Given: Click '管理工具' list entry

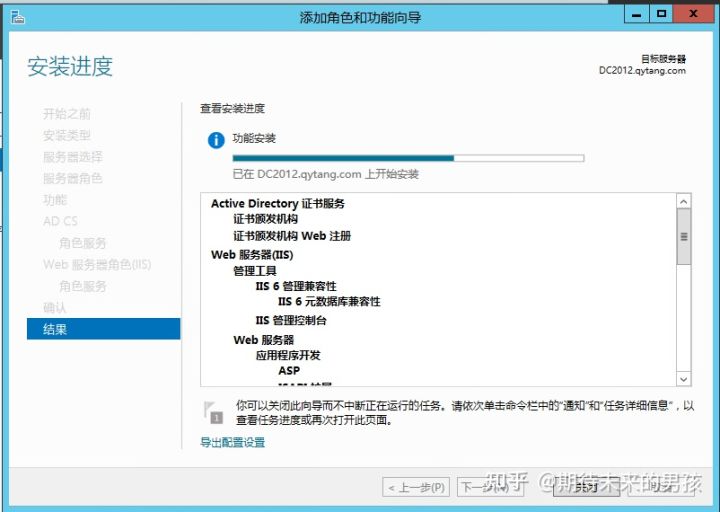Looking at the screenshot, I should pyautogui.click(x=255, y=271).
